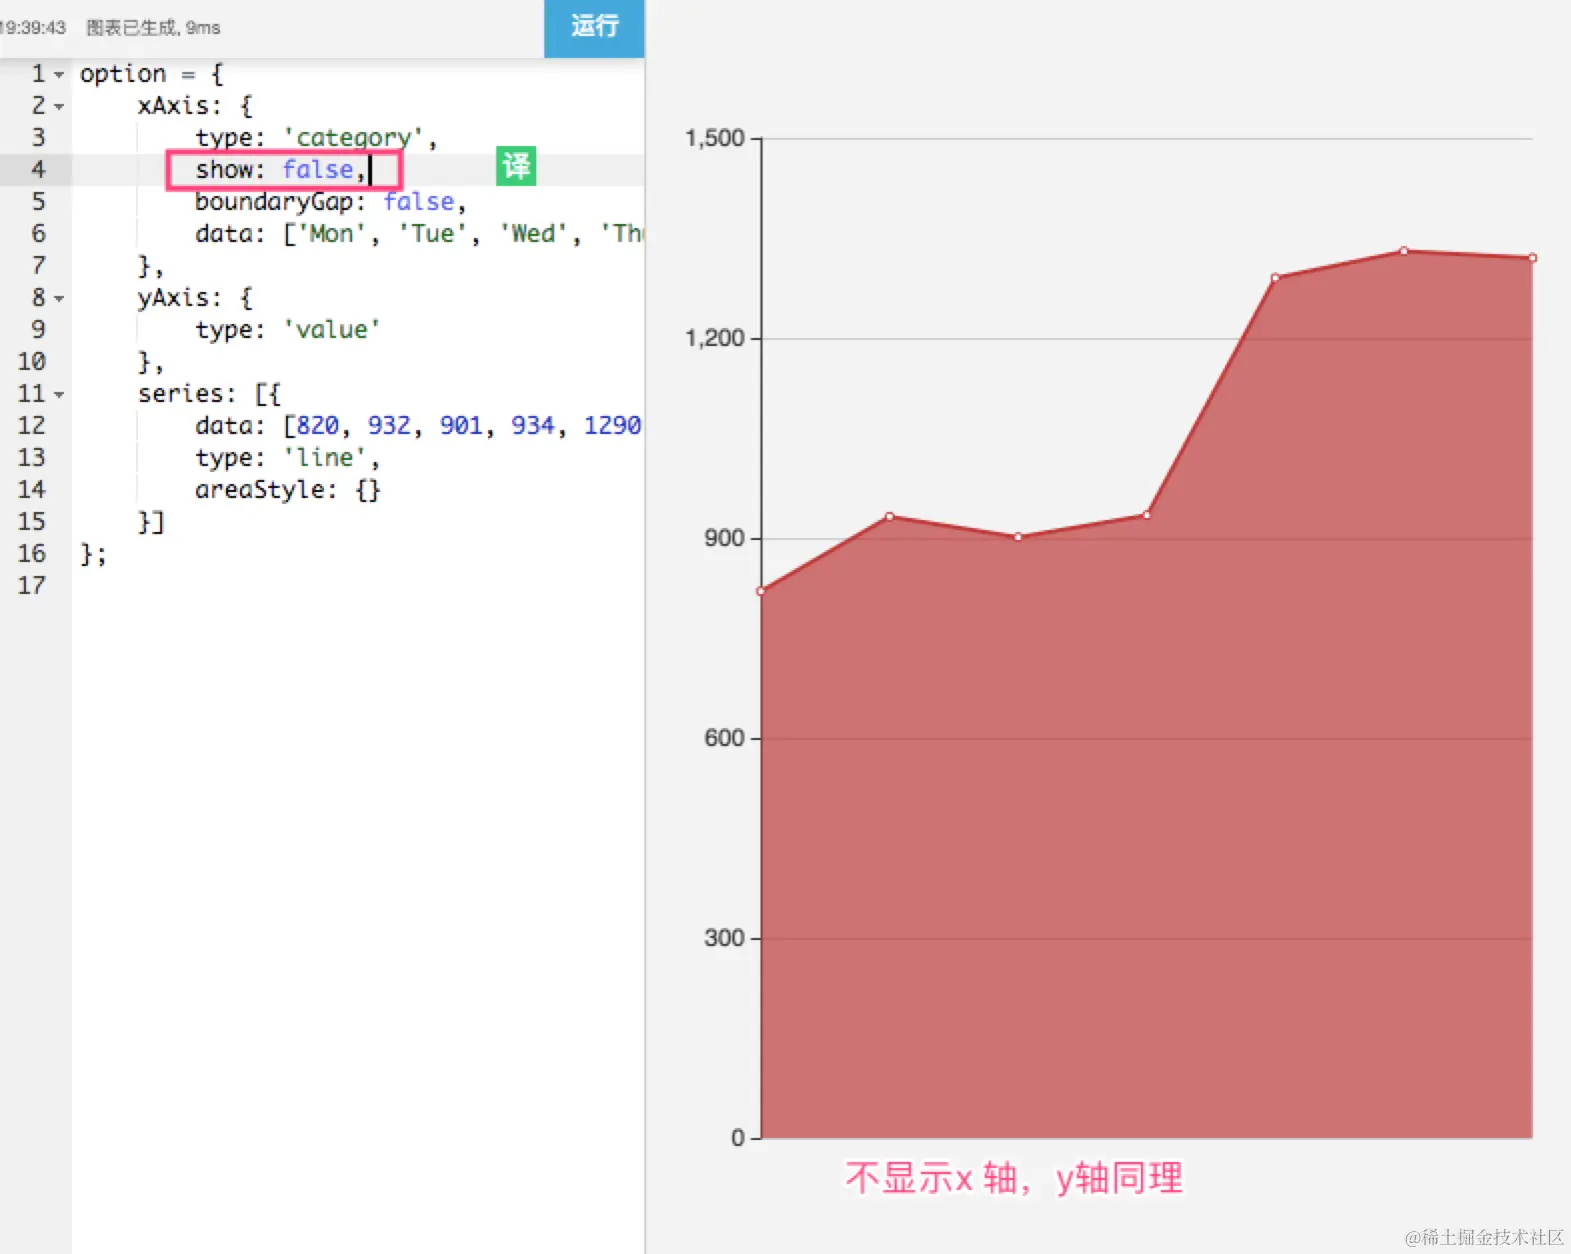
Task: Click the green 译 translate icon
Action: [516, 166]
